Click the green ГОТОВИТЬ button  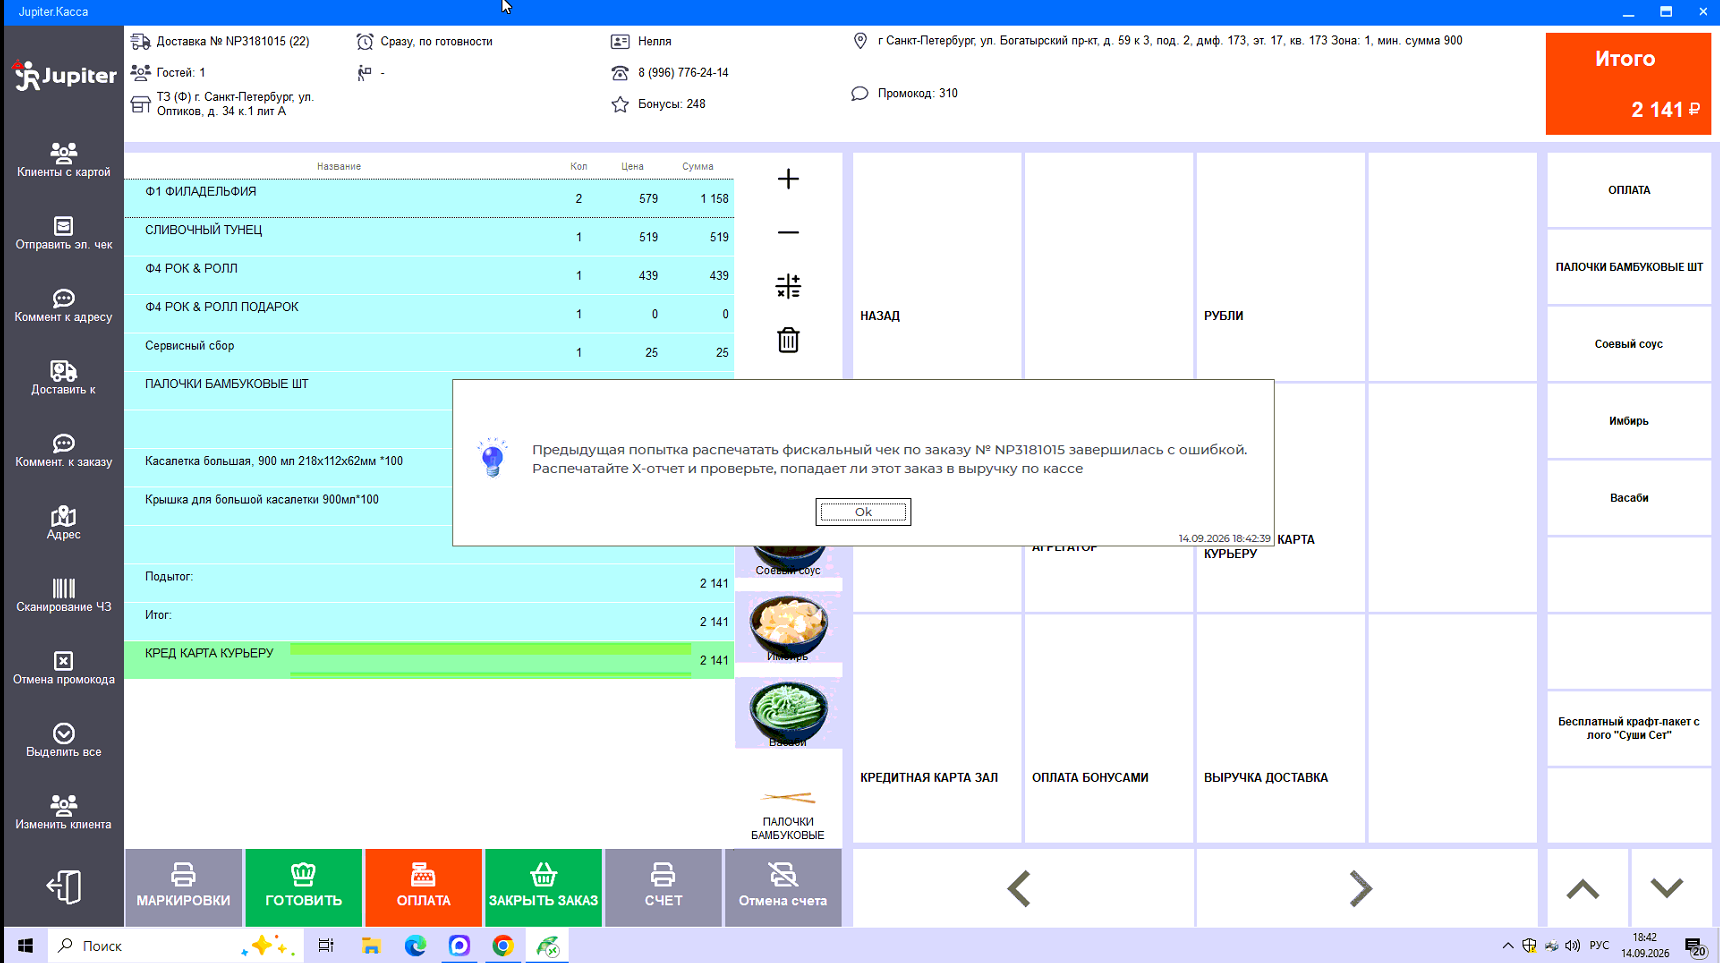coord(303,887)
